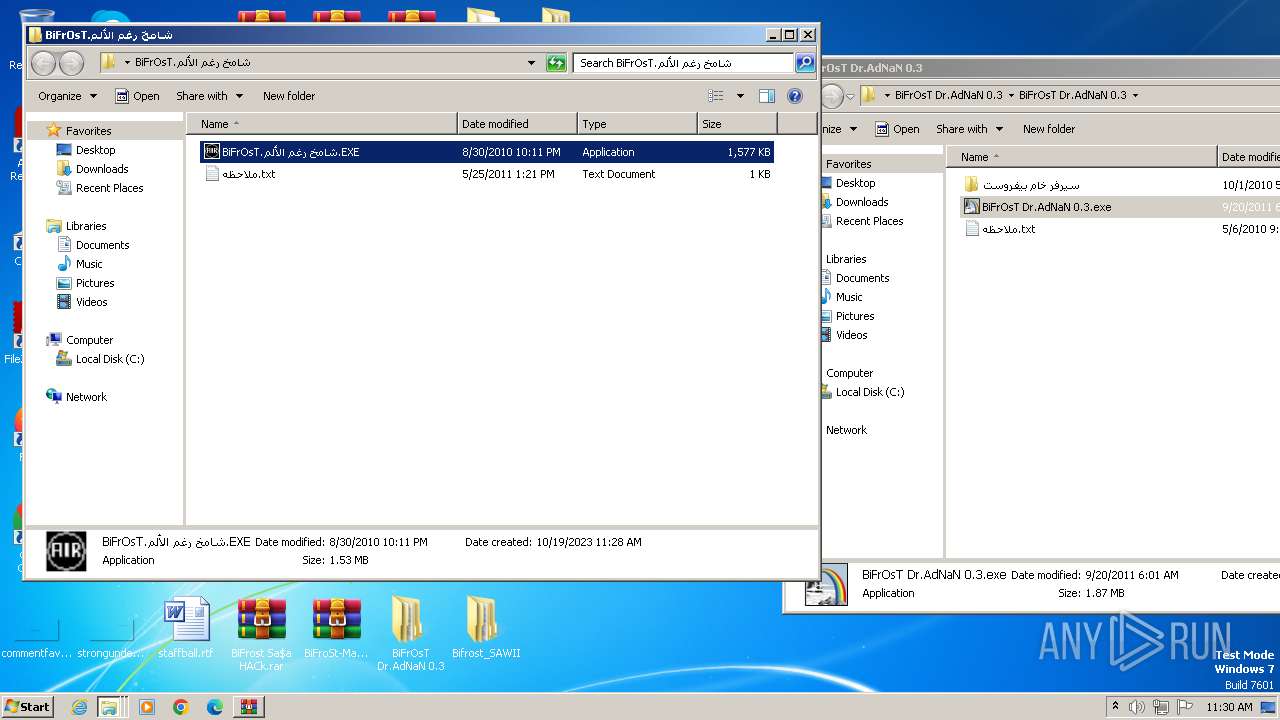
Task: Open the Change your view icon
Action: coord(716,96)
